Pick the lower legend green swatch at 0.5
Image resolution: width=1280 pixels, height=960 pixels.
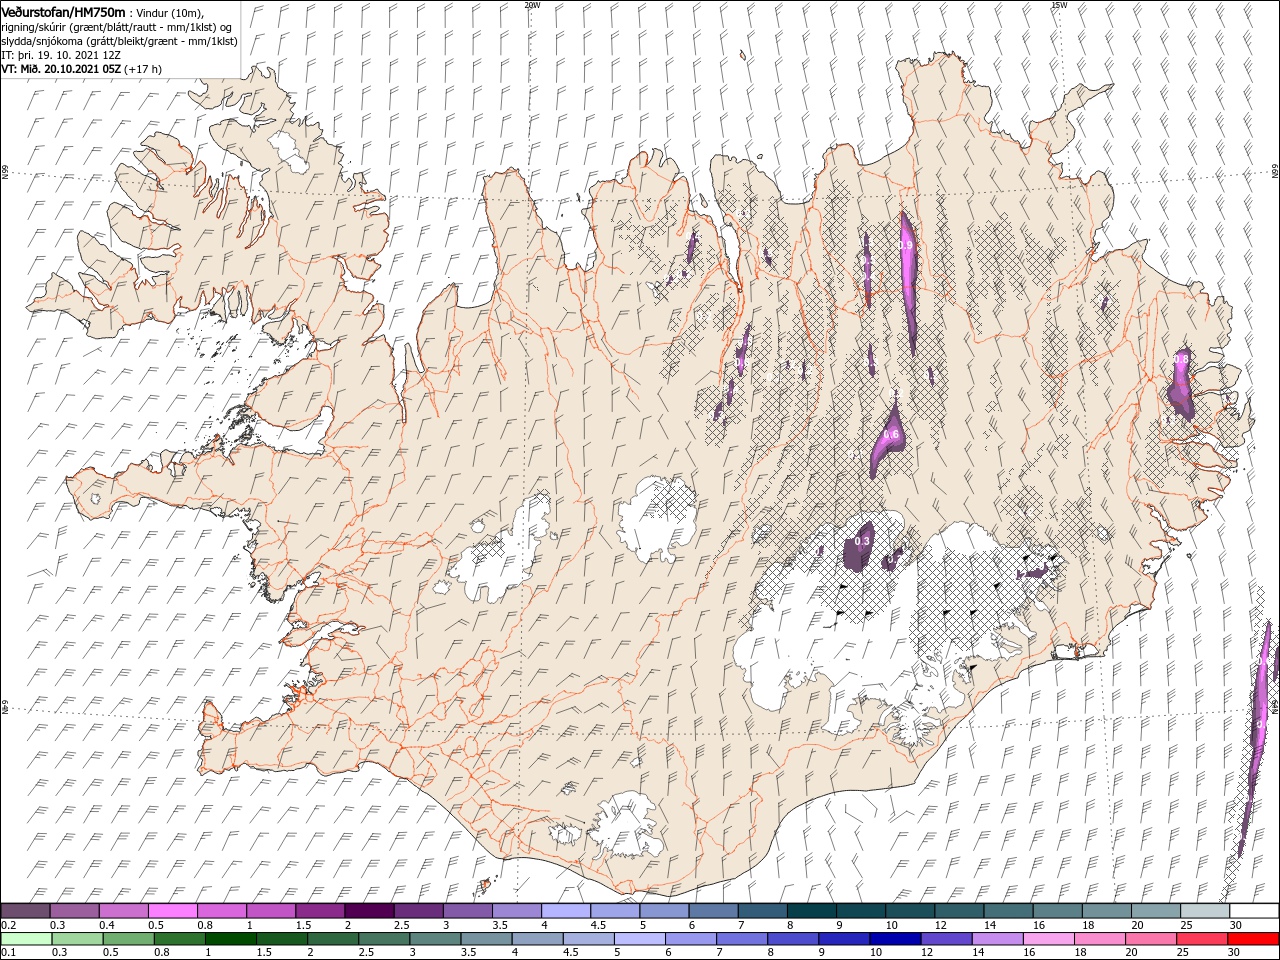(128, 939)
